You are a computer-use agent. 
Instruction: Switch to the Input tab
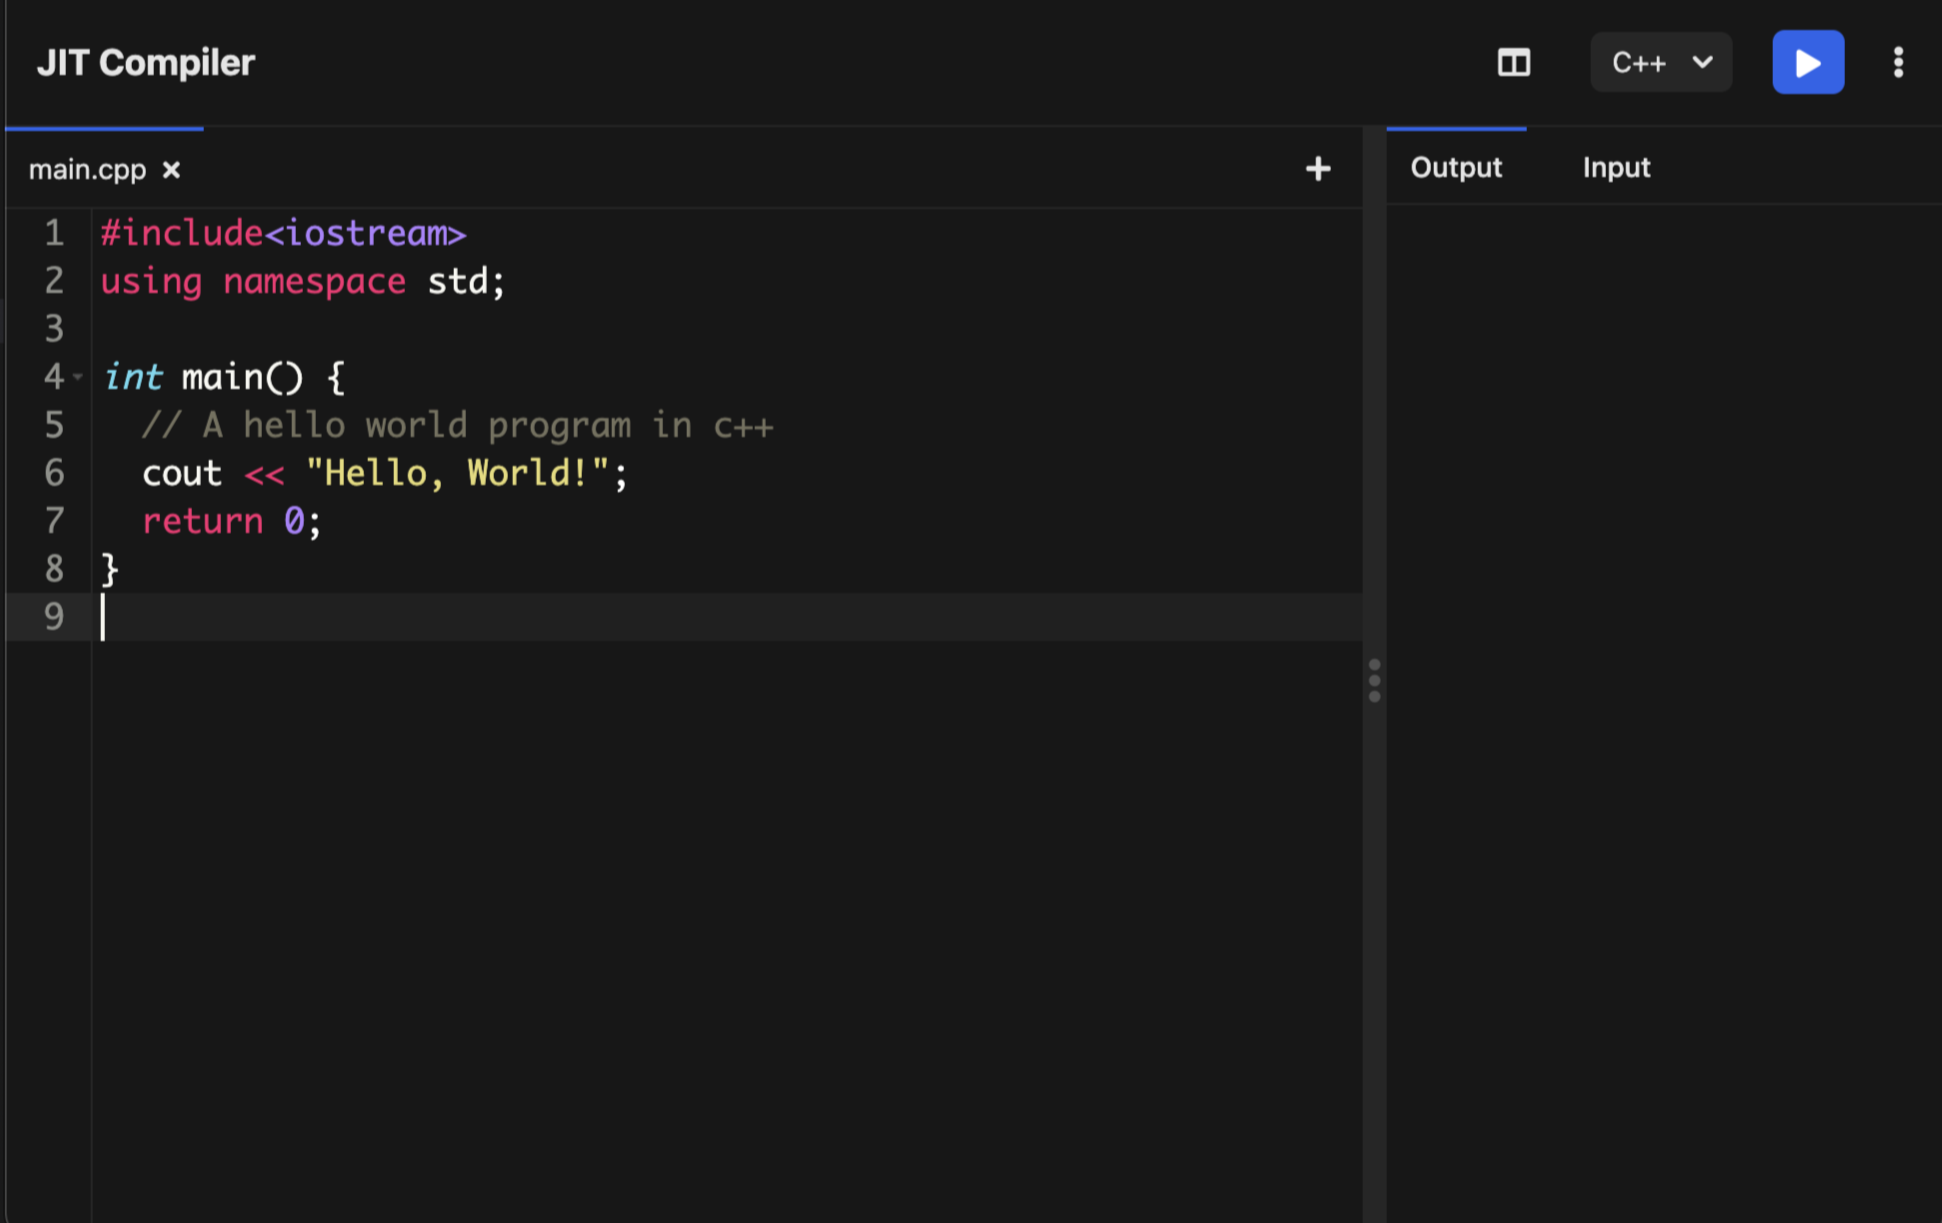point(1615,168)
